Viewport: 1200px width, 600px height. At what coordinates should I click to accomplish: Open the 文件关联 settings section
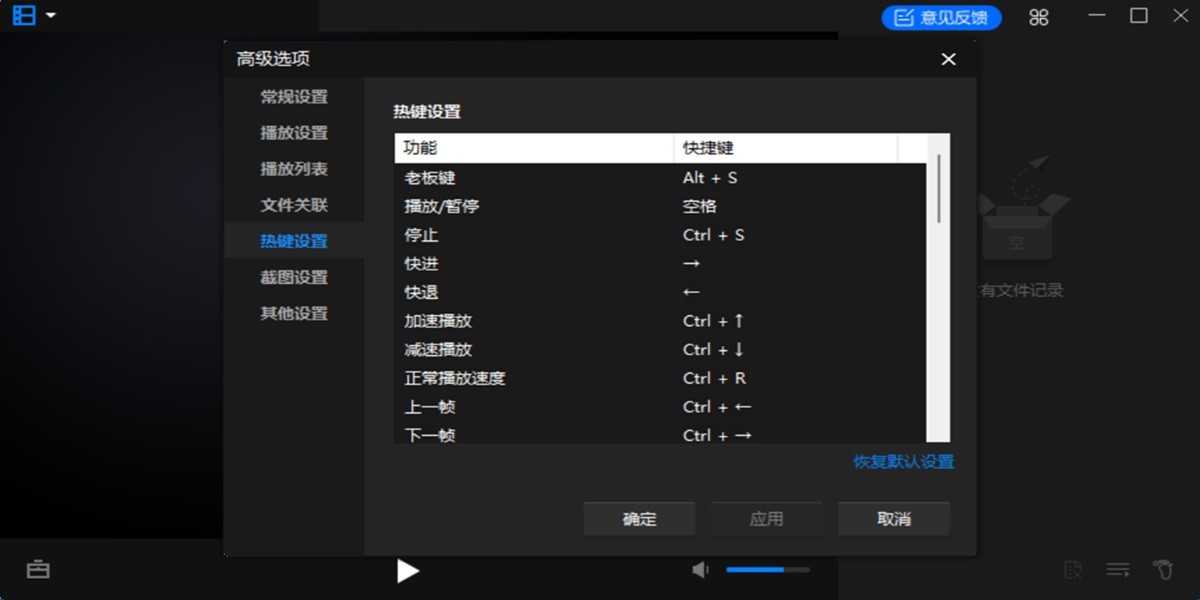[295, 204]
